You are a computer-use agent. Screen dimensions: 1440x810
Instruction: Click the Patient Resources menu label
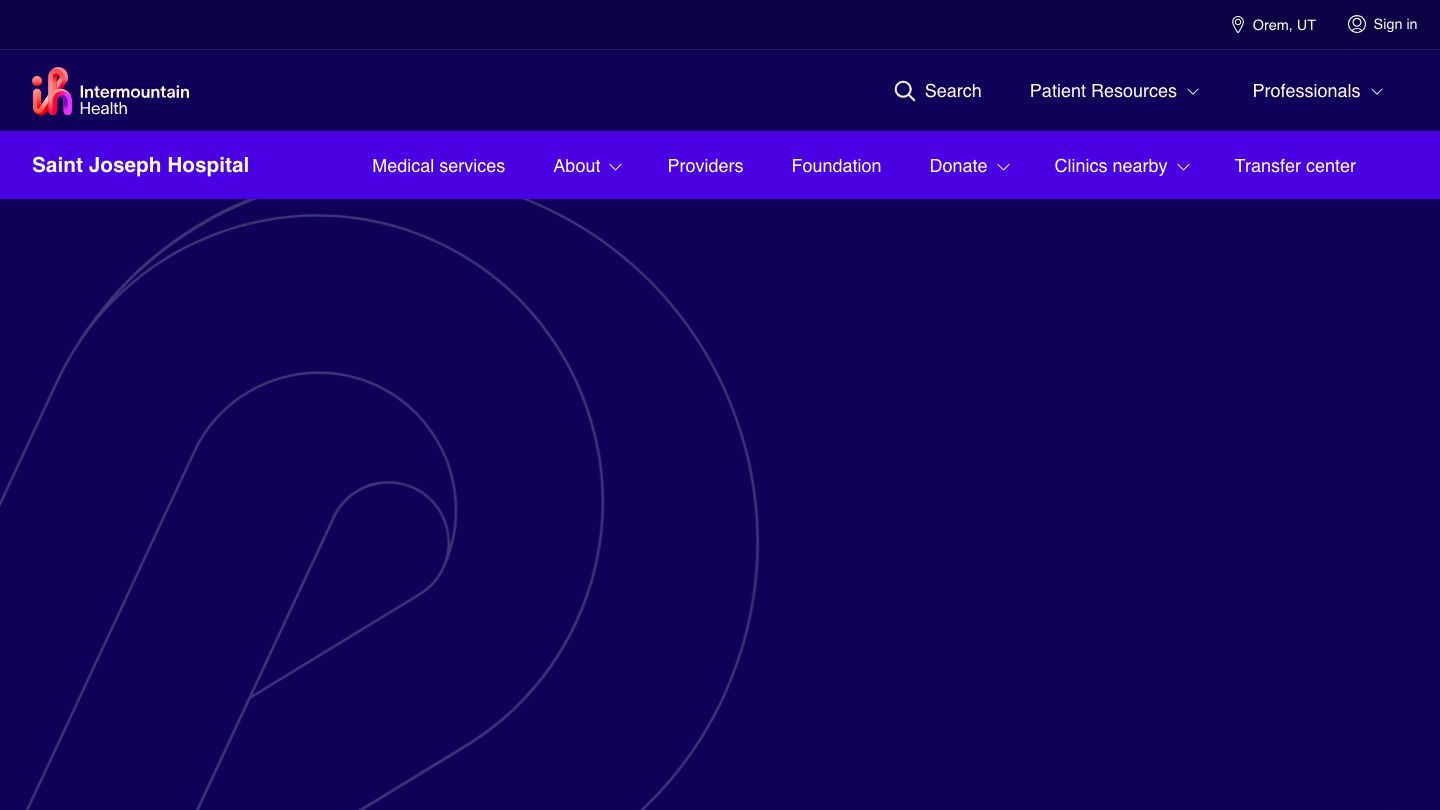coord(1103,91)
